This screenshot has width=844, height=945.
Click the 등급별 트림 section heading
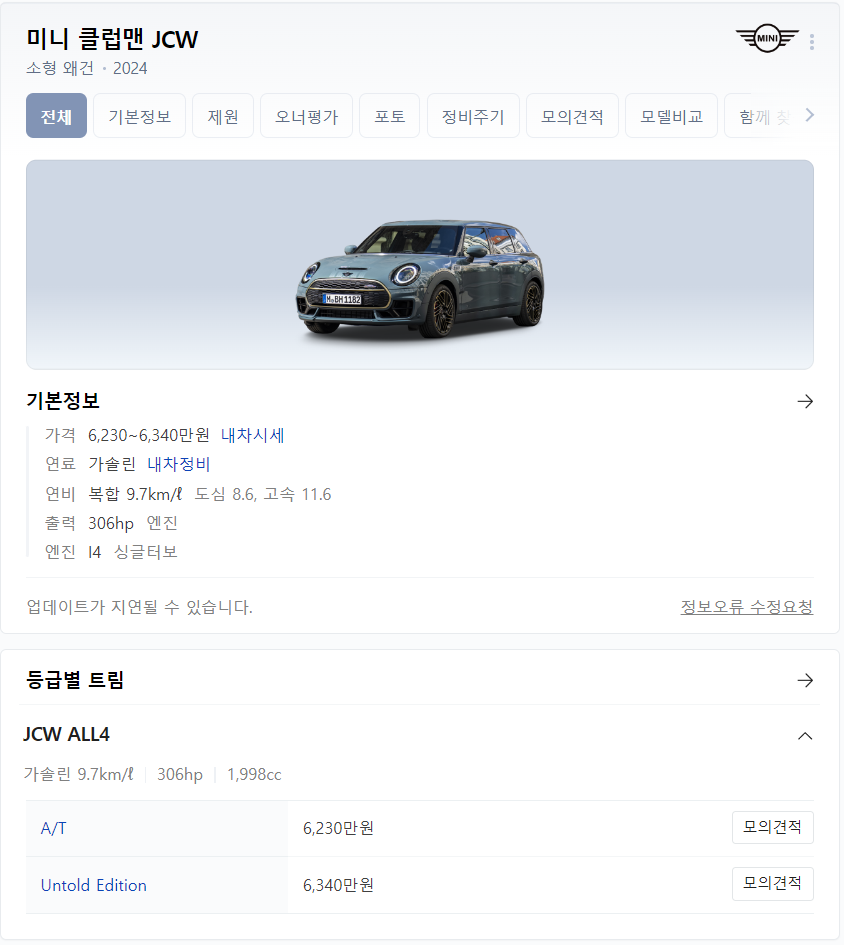pyautogui.click(x=75, y=680)
